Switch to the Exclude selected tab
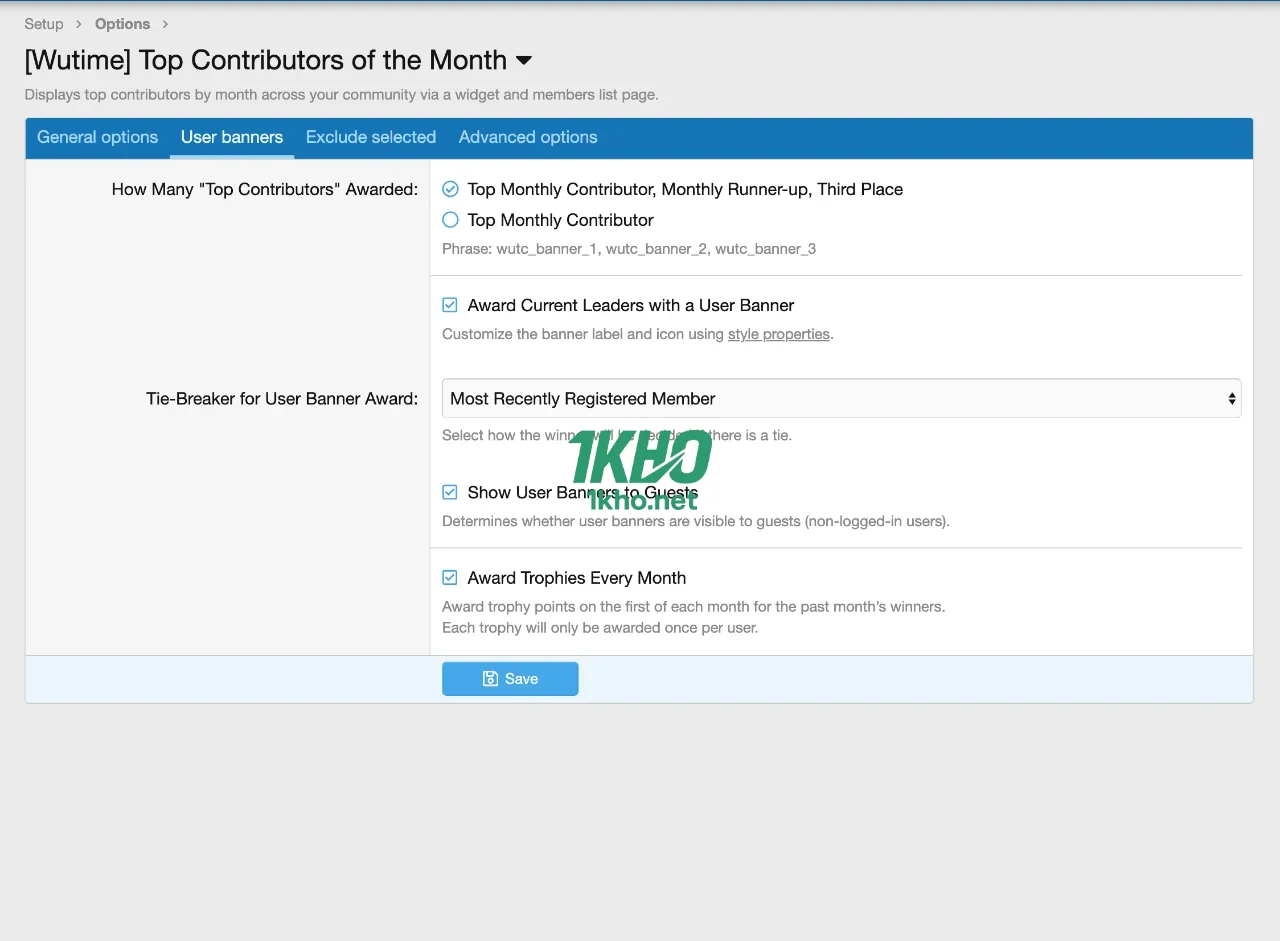Image resolution: width=1280 pixels, height=941 pixels. pyautogui.click(x=370, y=137)
